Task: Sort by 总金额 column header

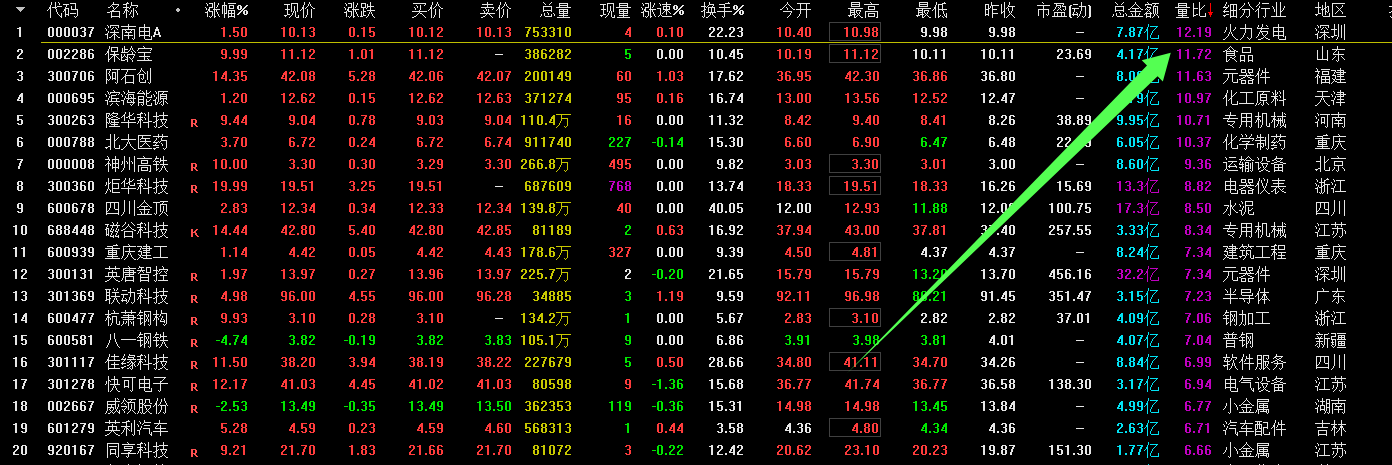Action: pos(1136,11)
